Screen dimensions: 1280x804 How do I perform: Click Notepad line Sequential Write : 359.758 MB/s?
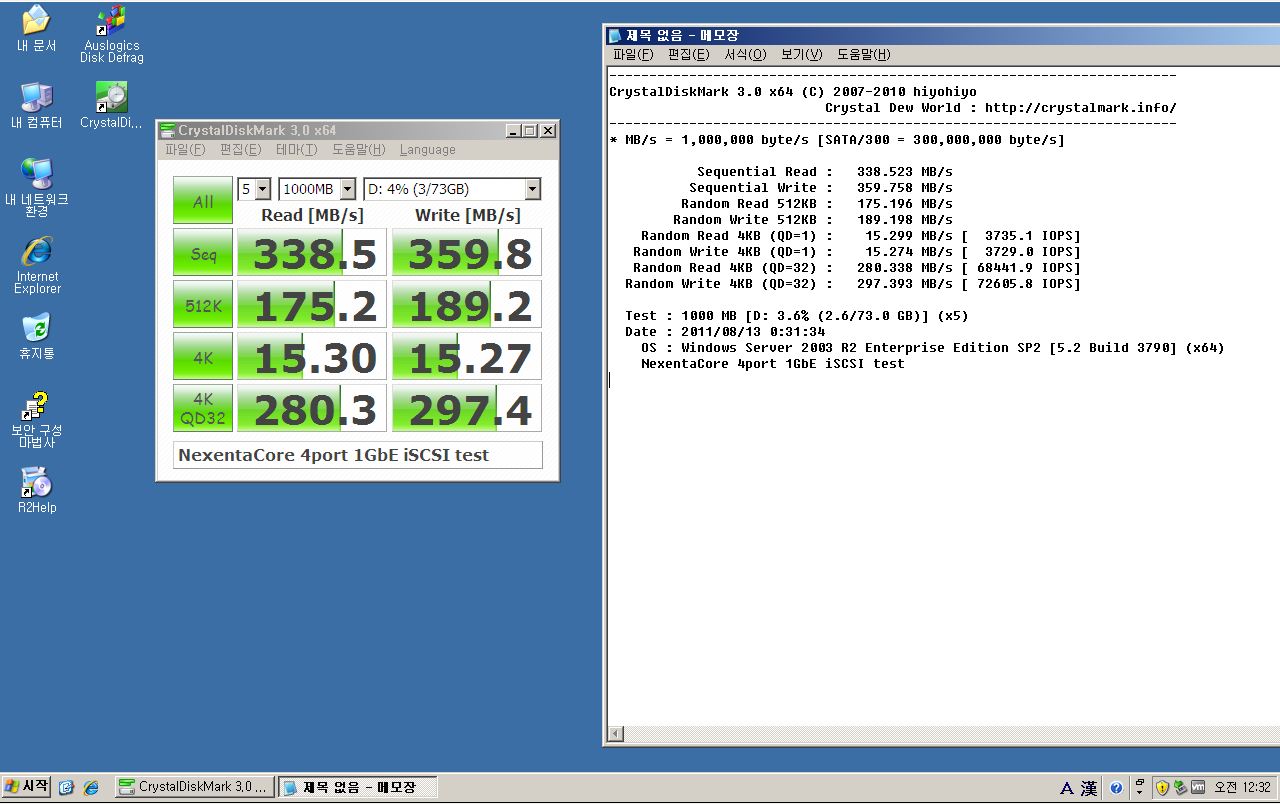(821, 188)
